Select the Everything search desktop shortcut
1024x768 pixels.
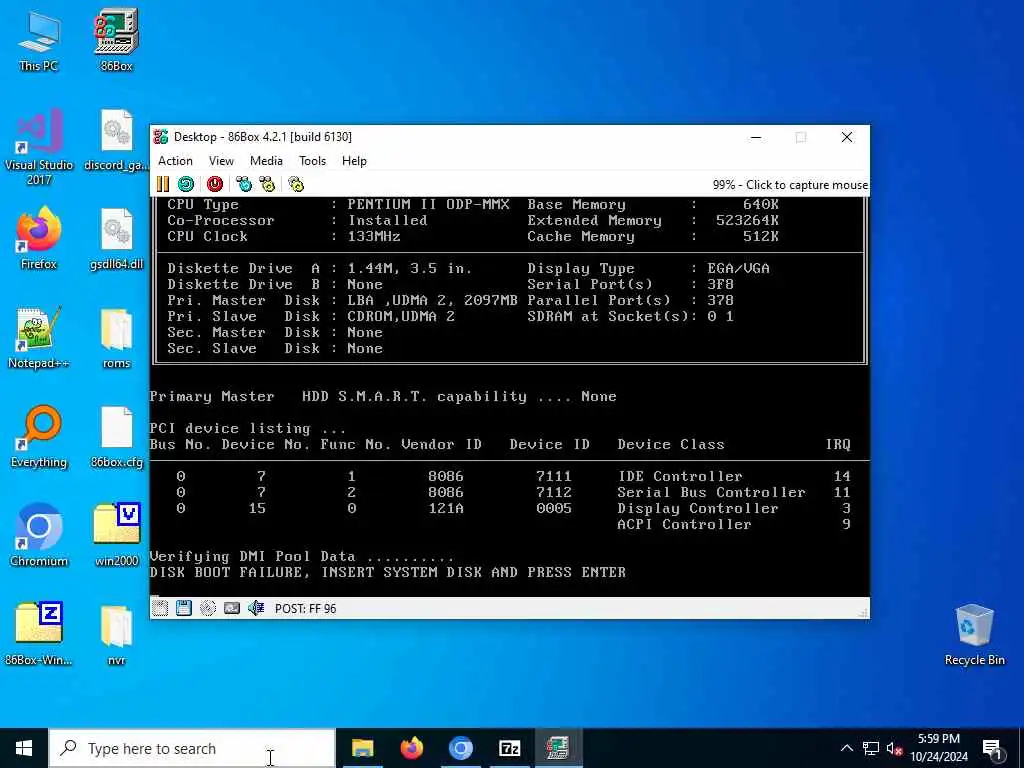[39, 437]
